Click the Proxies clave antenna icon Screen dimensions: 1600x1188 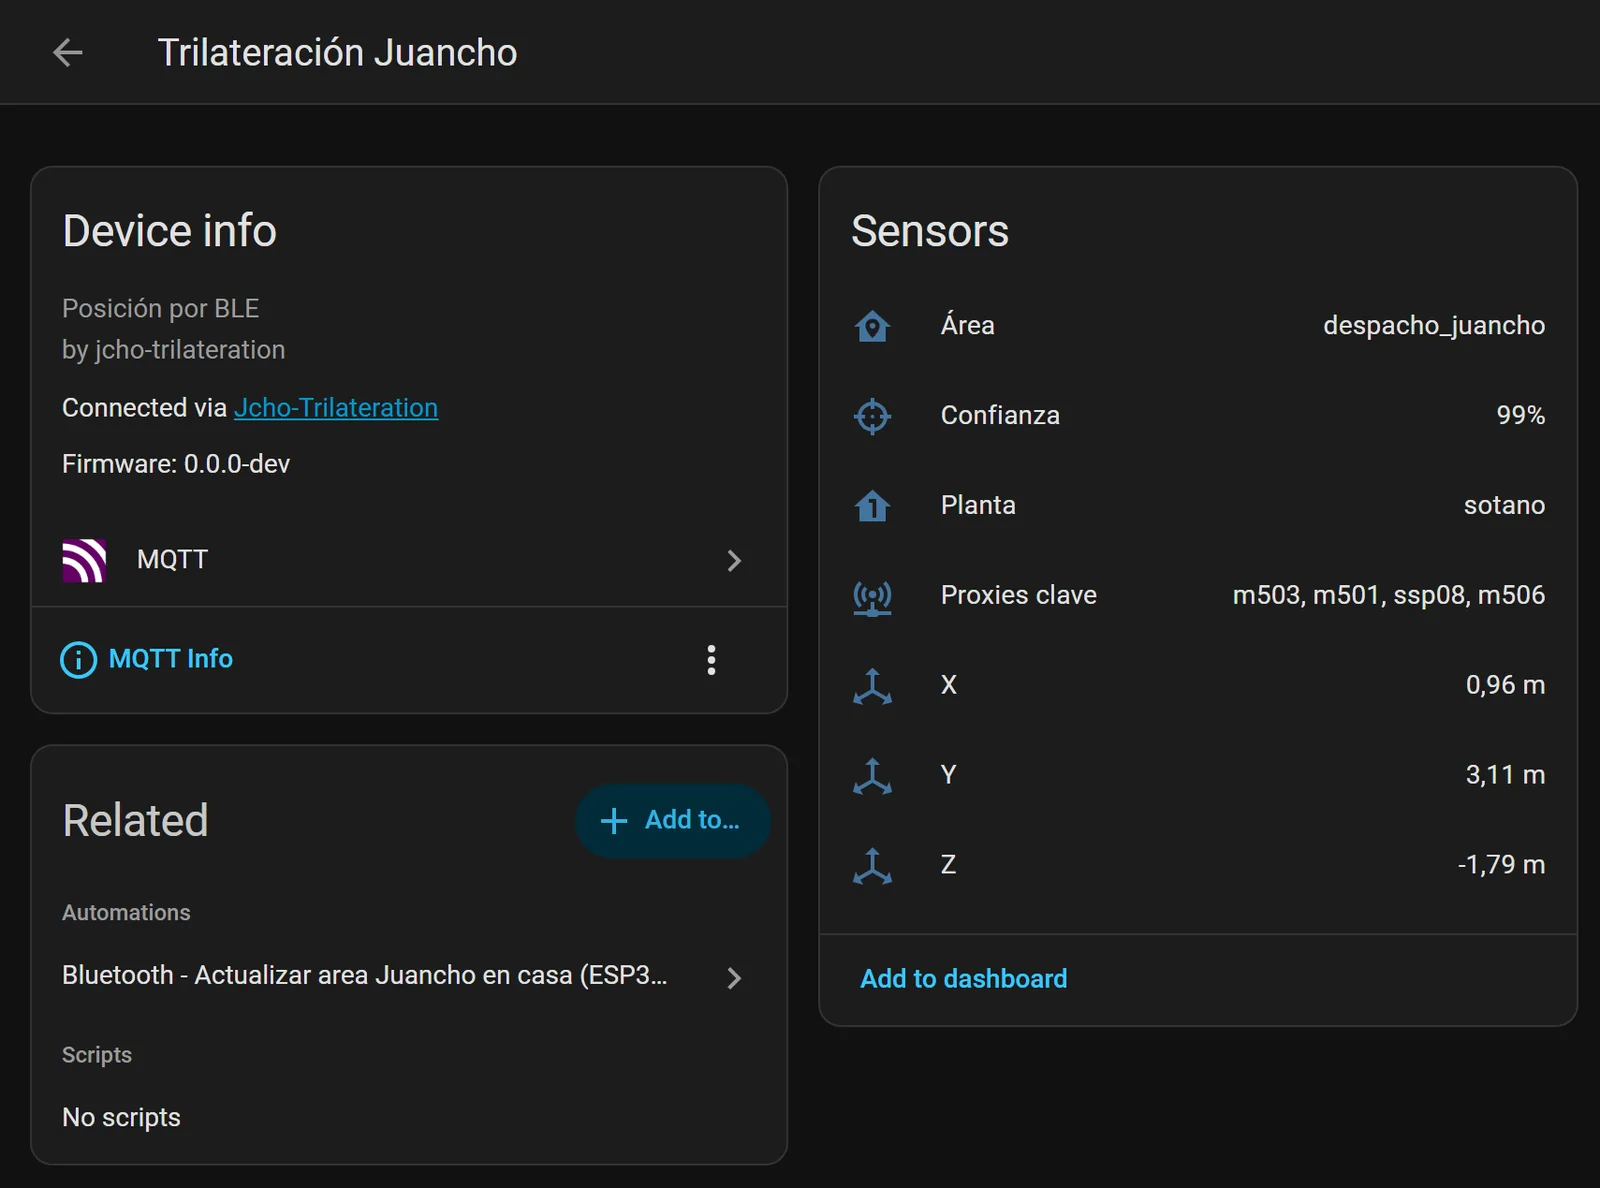872,597
